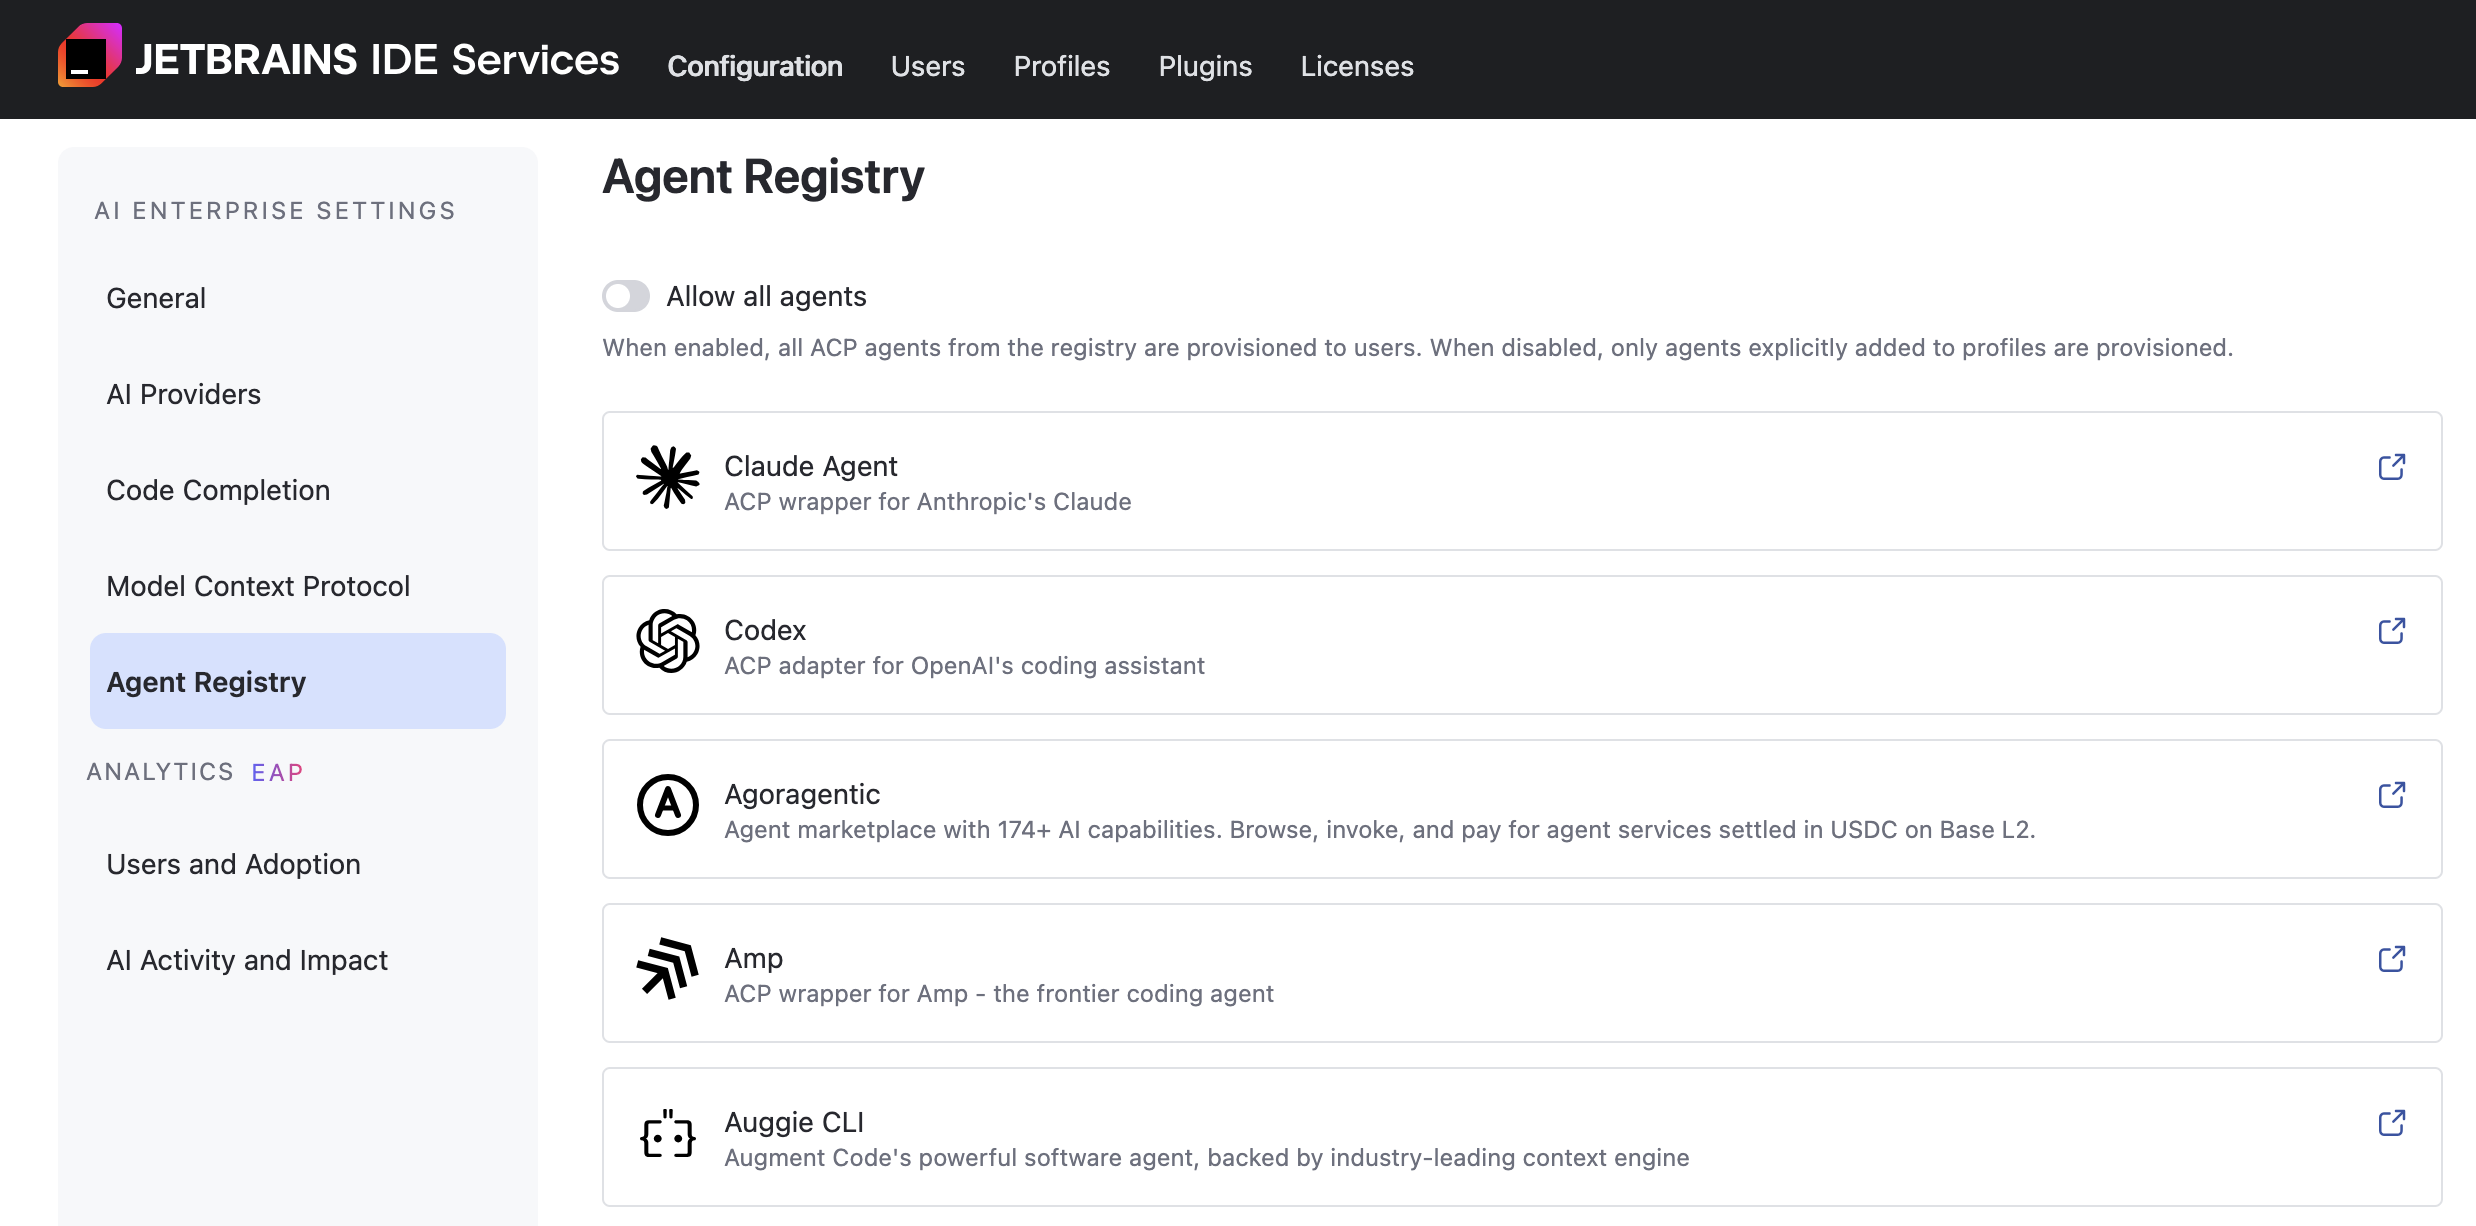
Task: Click the Agoragentic circled A icon
Action: (668, 805)
